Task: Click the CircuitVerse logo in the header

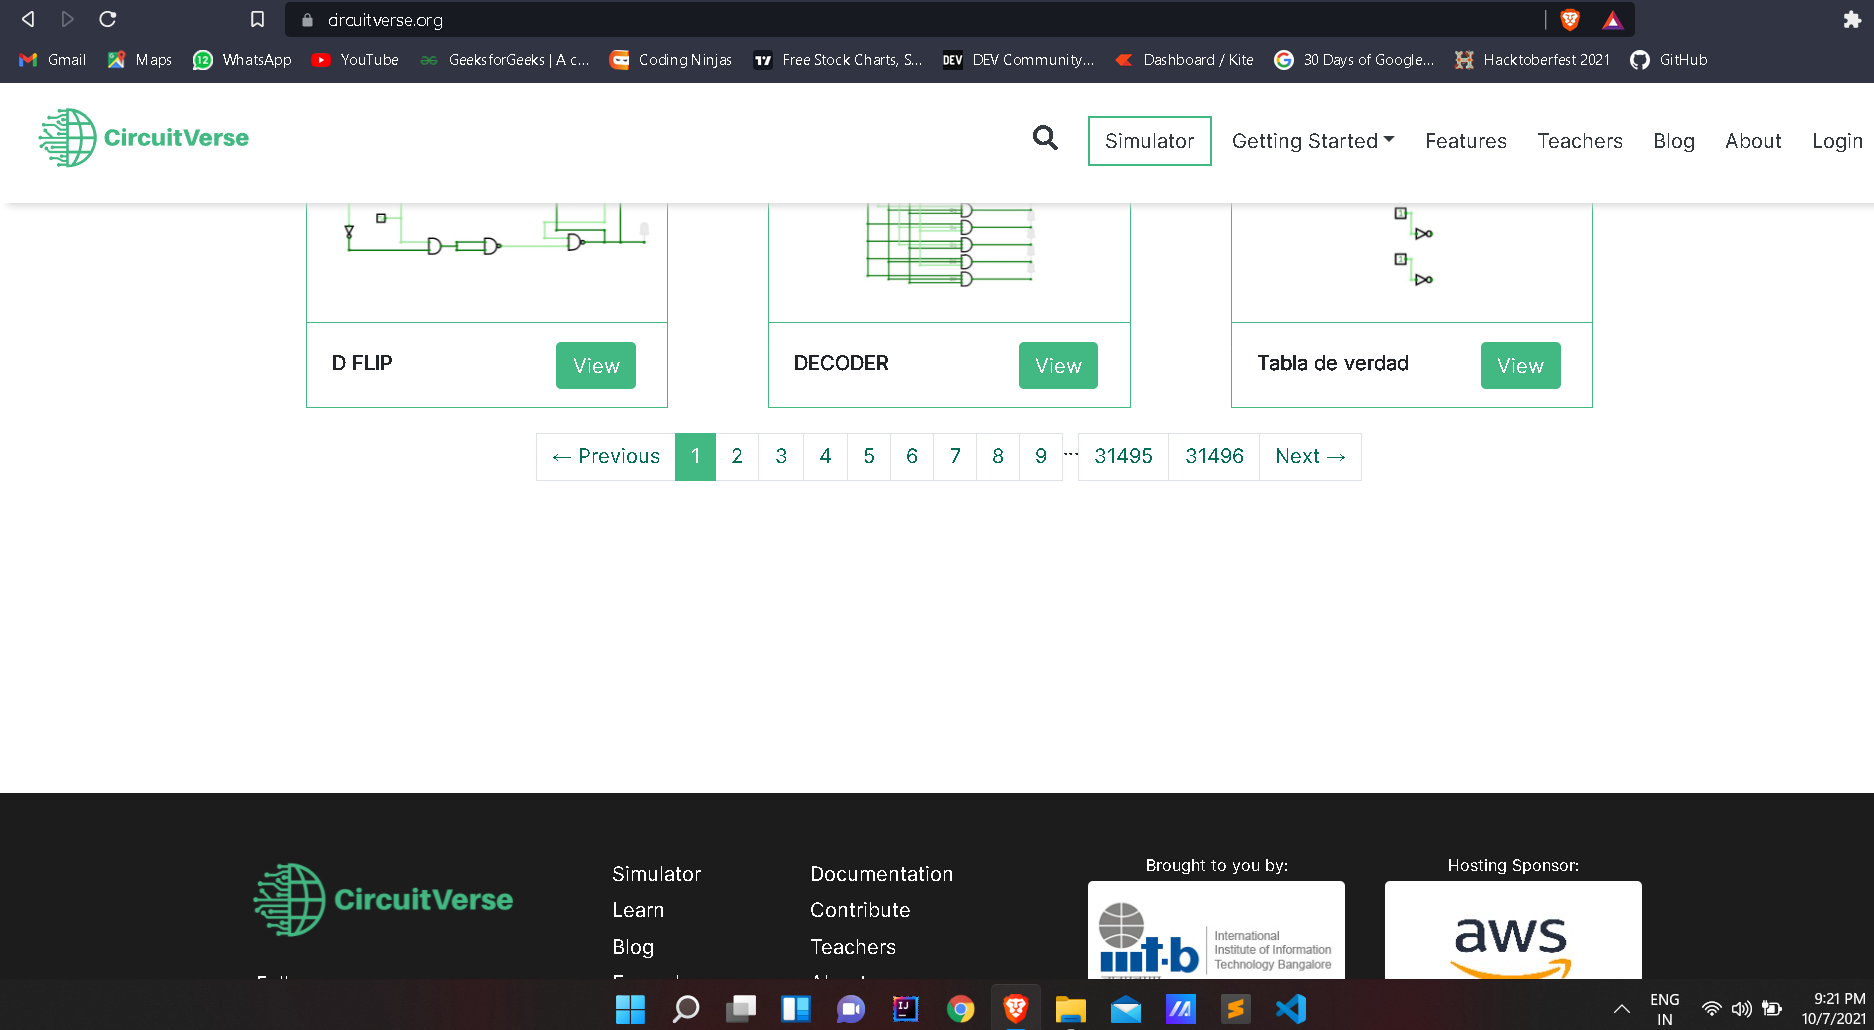Action: click(x=143, y=138)
